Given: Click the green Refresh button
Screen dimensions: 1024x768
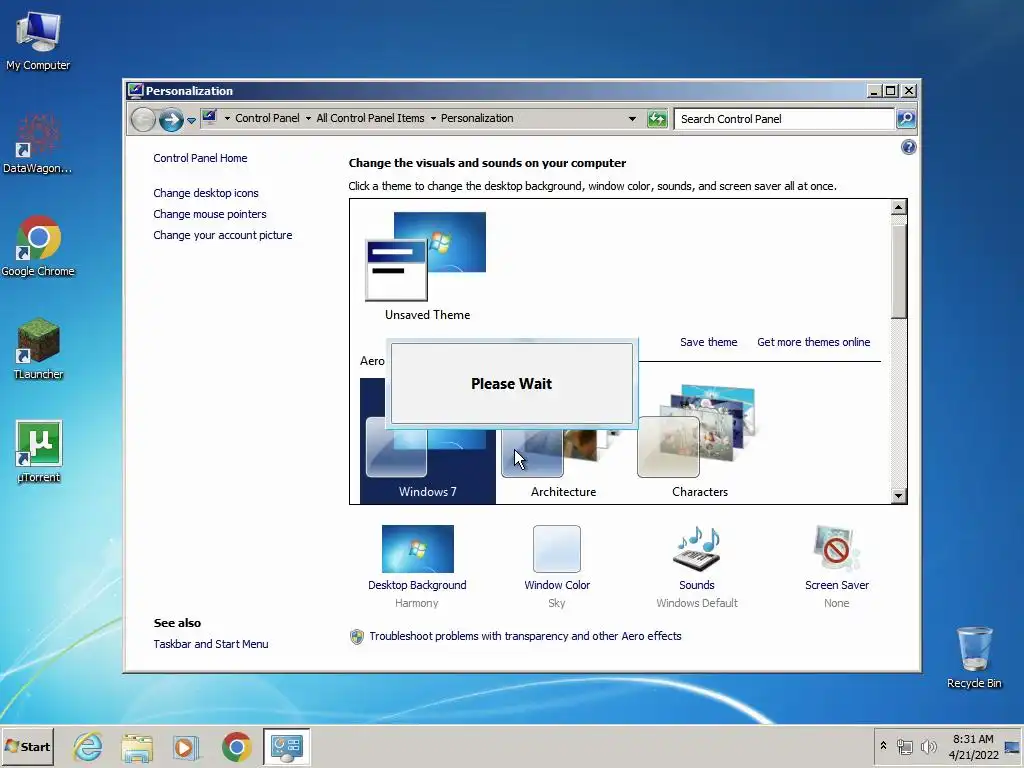Looking at the screenshot, I should coord(657,119).
